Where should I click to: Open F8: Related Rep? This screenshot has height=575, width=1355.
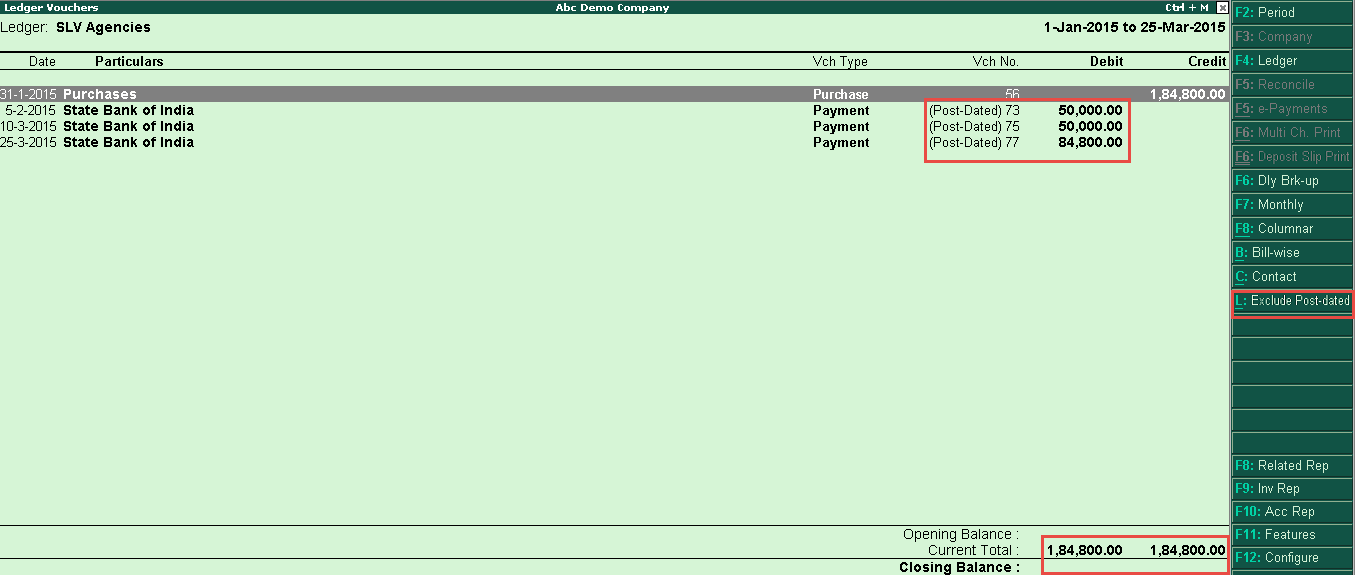(1293, 465)
